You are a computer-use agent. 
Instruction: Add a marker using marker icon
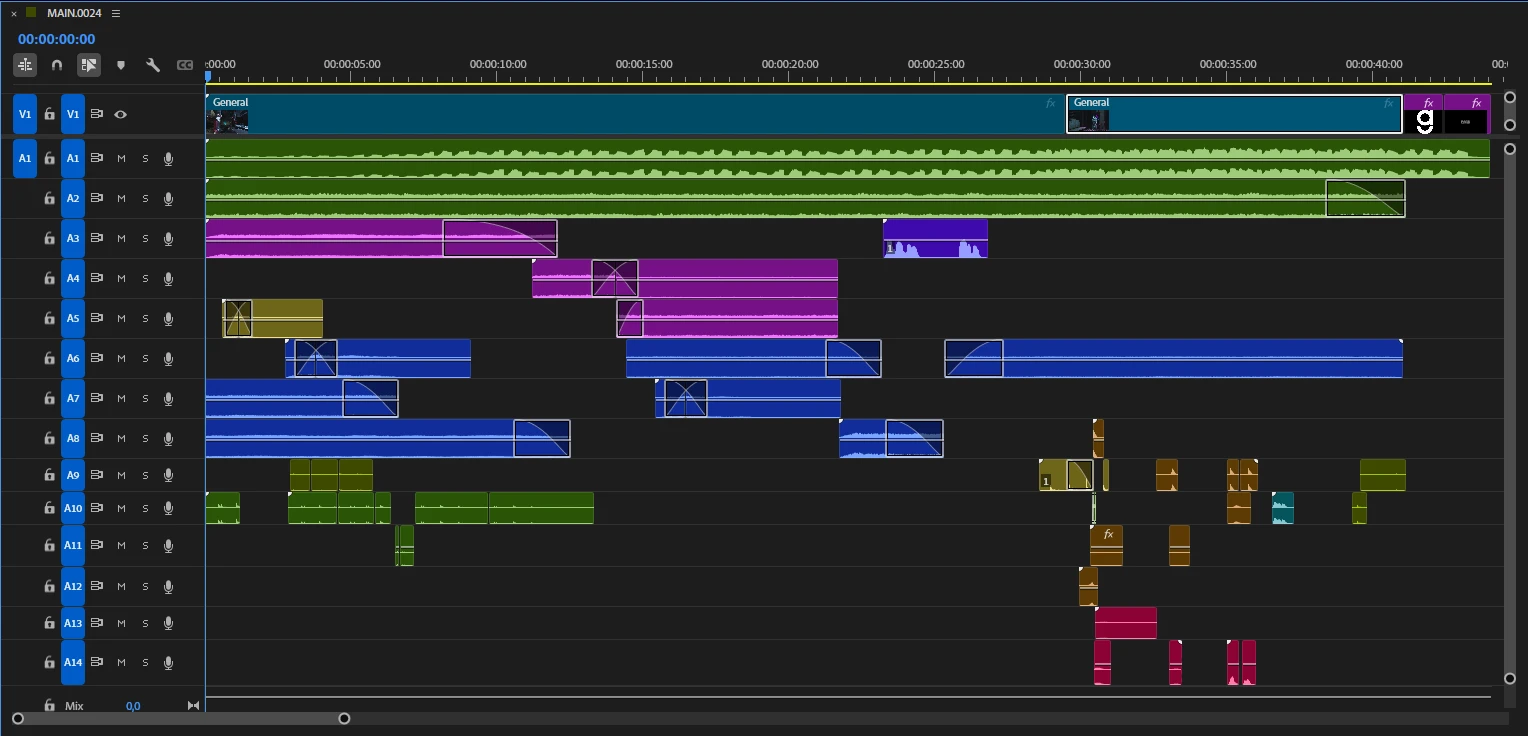coord(121,65)
